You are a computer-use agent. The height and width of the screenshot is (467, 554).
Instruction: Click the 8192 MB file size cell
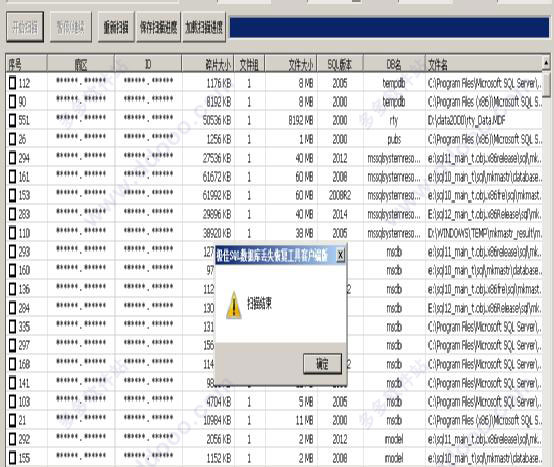click(291, 120)
